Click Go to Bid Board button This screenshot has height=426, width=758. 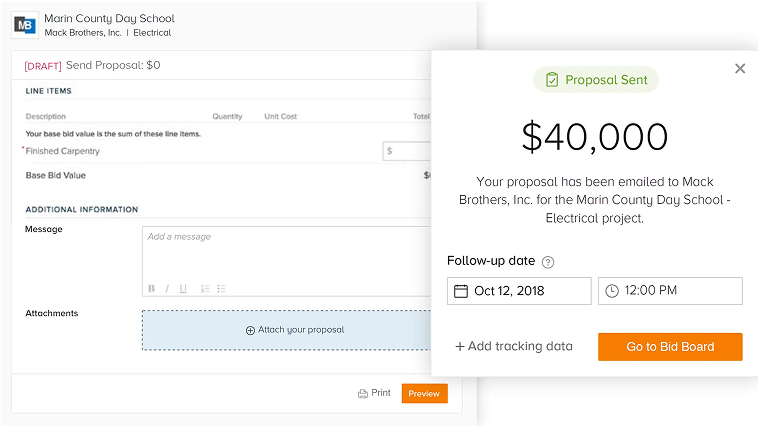(670, 347)
